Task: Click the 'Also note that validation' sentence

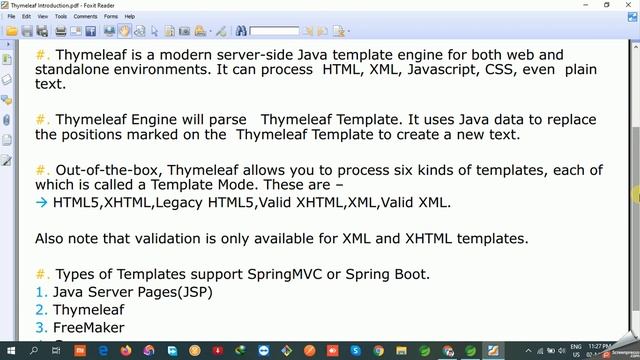Action: pos(282,238)
